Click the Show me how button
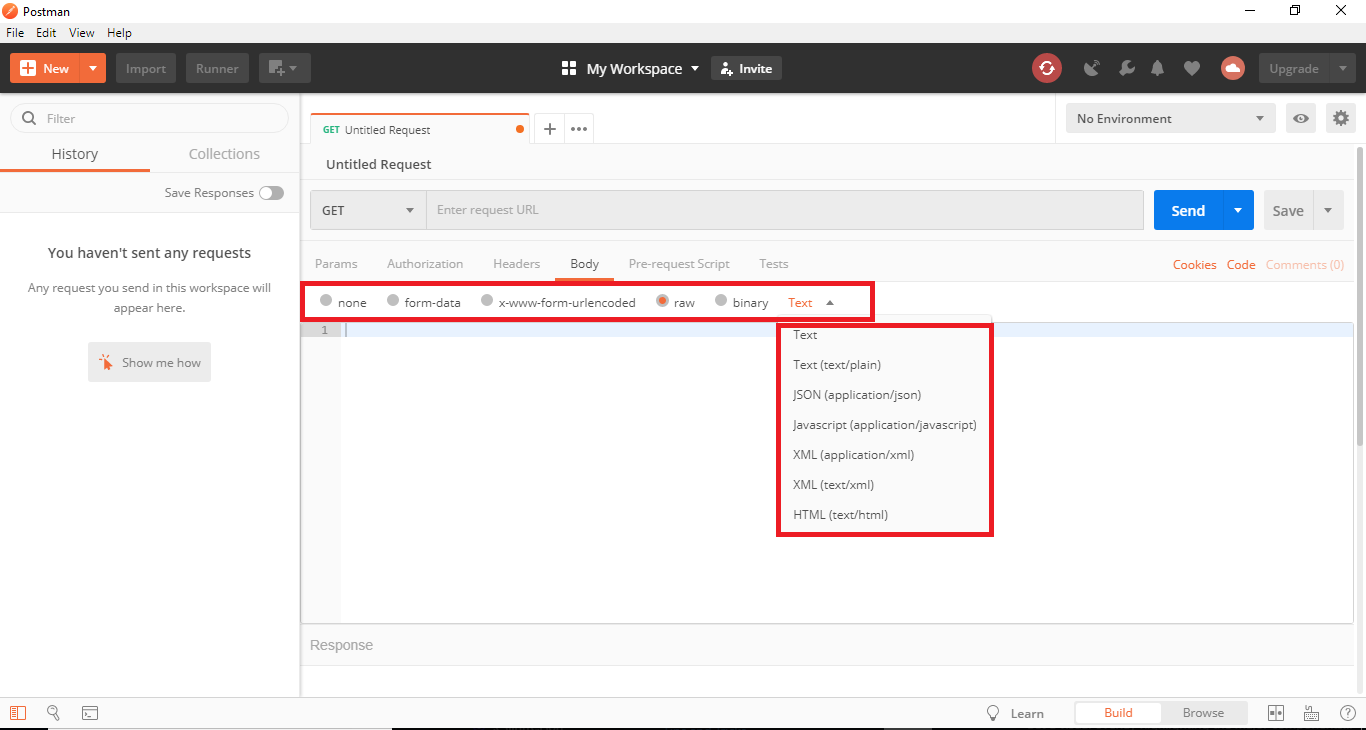Image resolution: width=1366 pixels, height=730 pixels. click(x=149, y=362)
